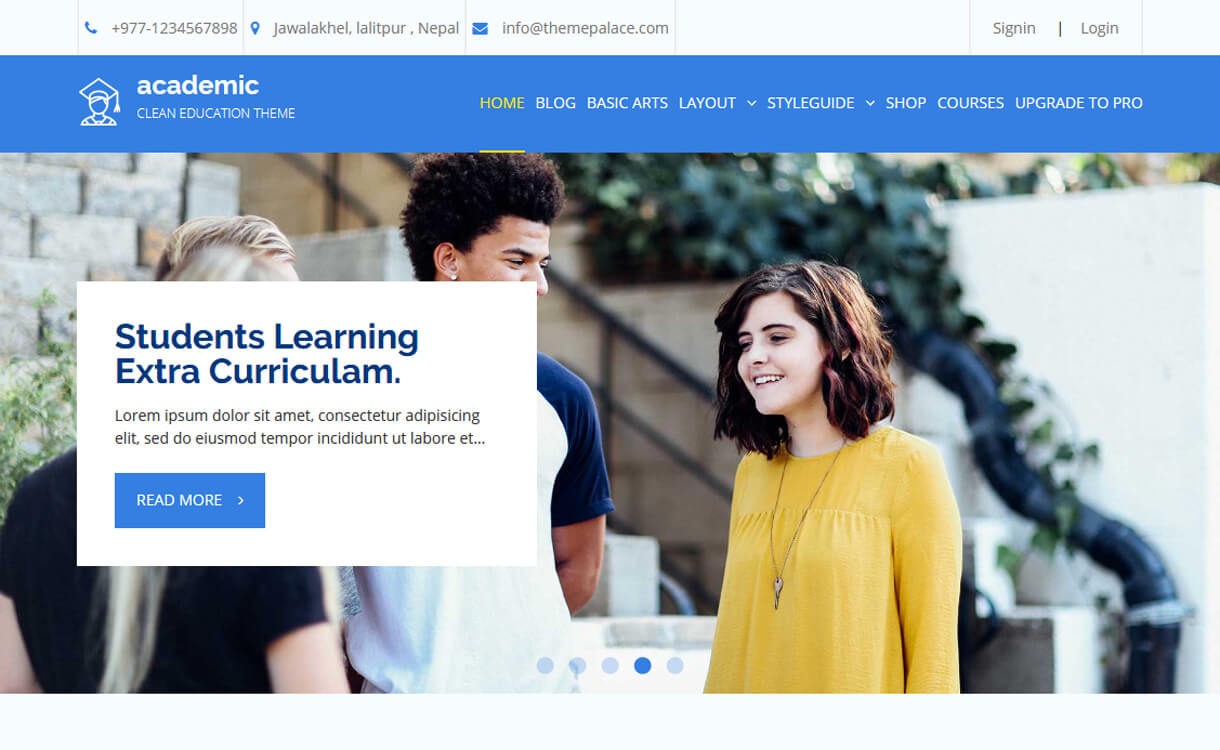Open the Shop page

click(x=905, y=103)
